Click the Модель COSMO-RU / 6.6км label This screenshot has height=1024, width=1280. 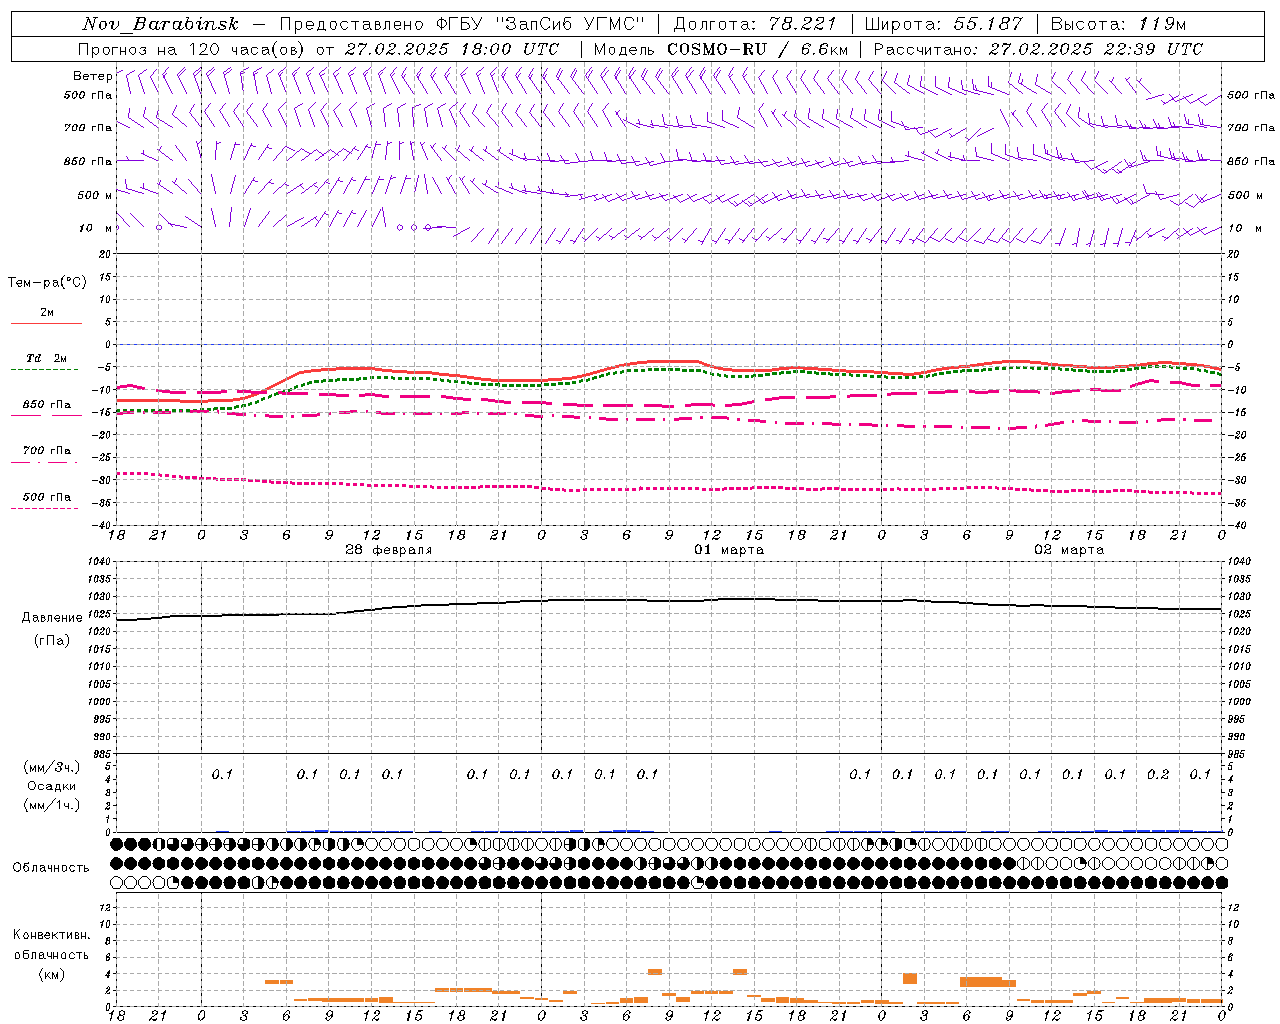[720, 49]
